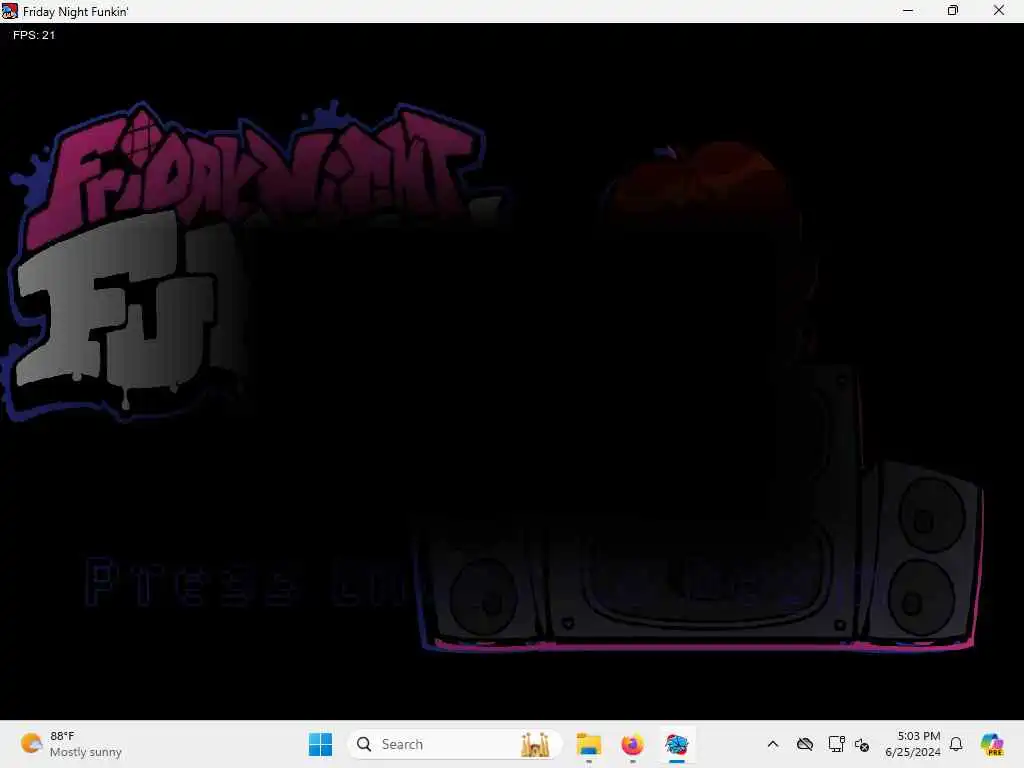Click the Friday Night Funkin' logo graphic
The image size is (1024, 768).
[x=255, y=261]
